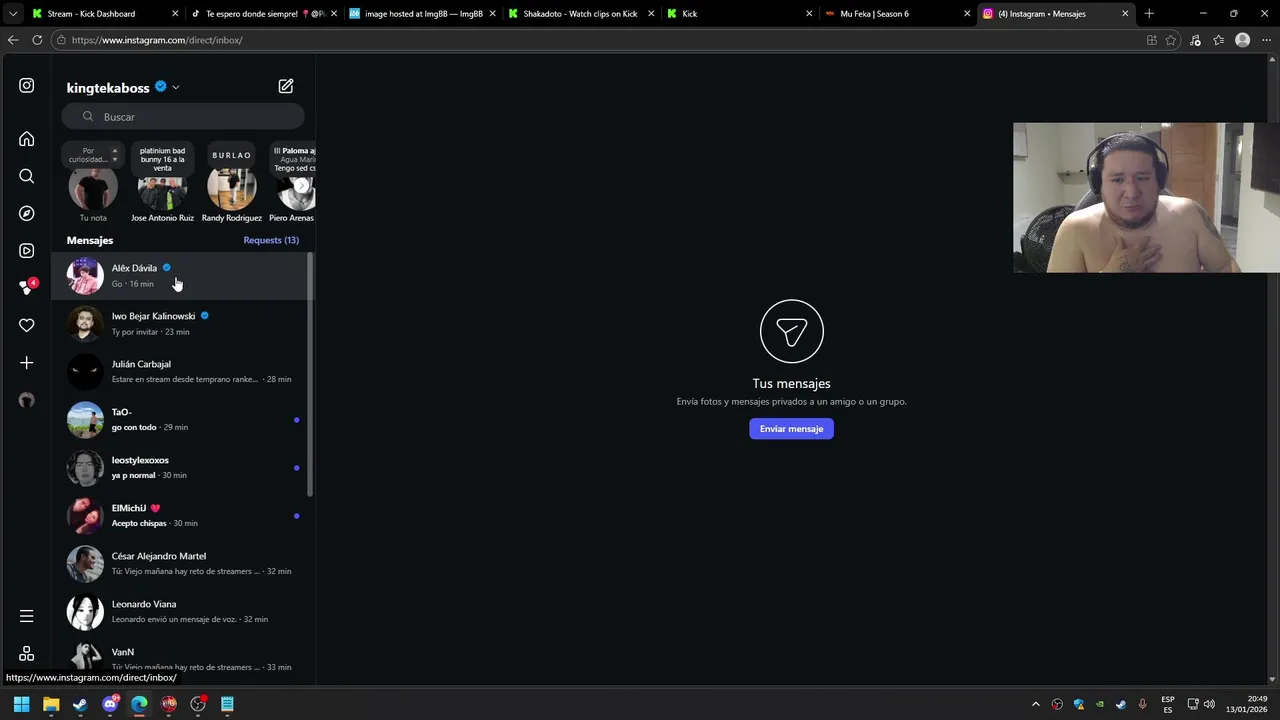Click the message list scrollbar

point(310,375)
